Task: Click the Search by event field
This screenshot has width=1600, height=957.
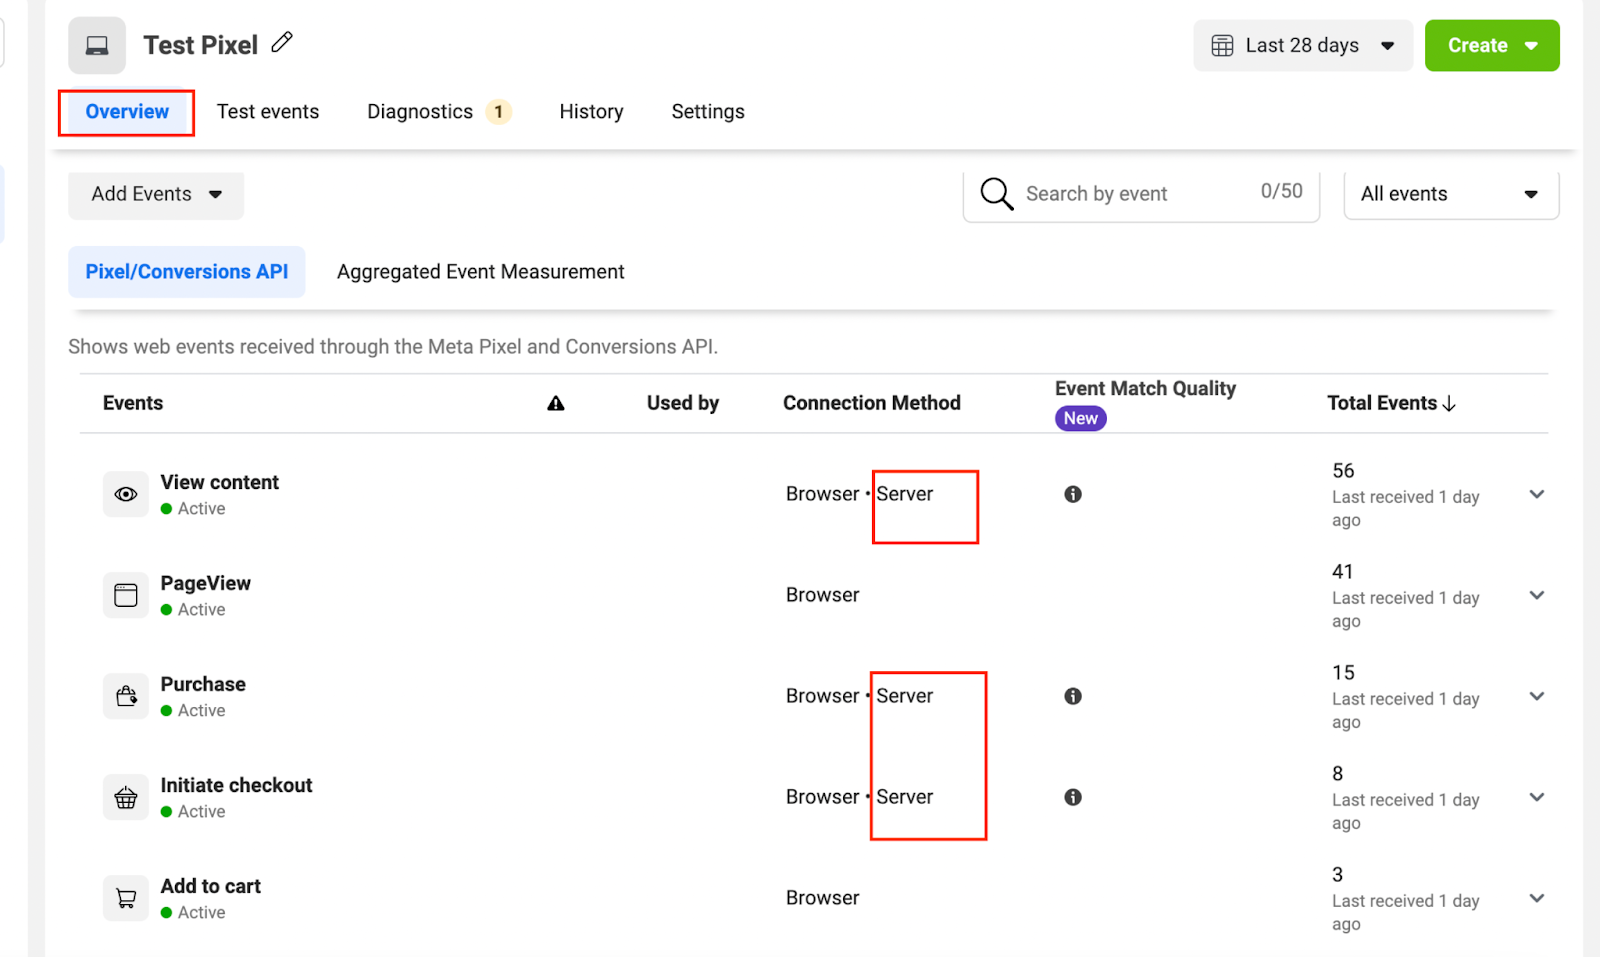Action: pyautogui.click(x=1140, y=194)
